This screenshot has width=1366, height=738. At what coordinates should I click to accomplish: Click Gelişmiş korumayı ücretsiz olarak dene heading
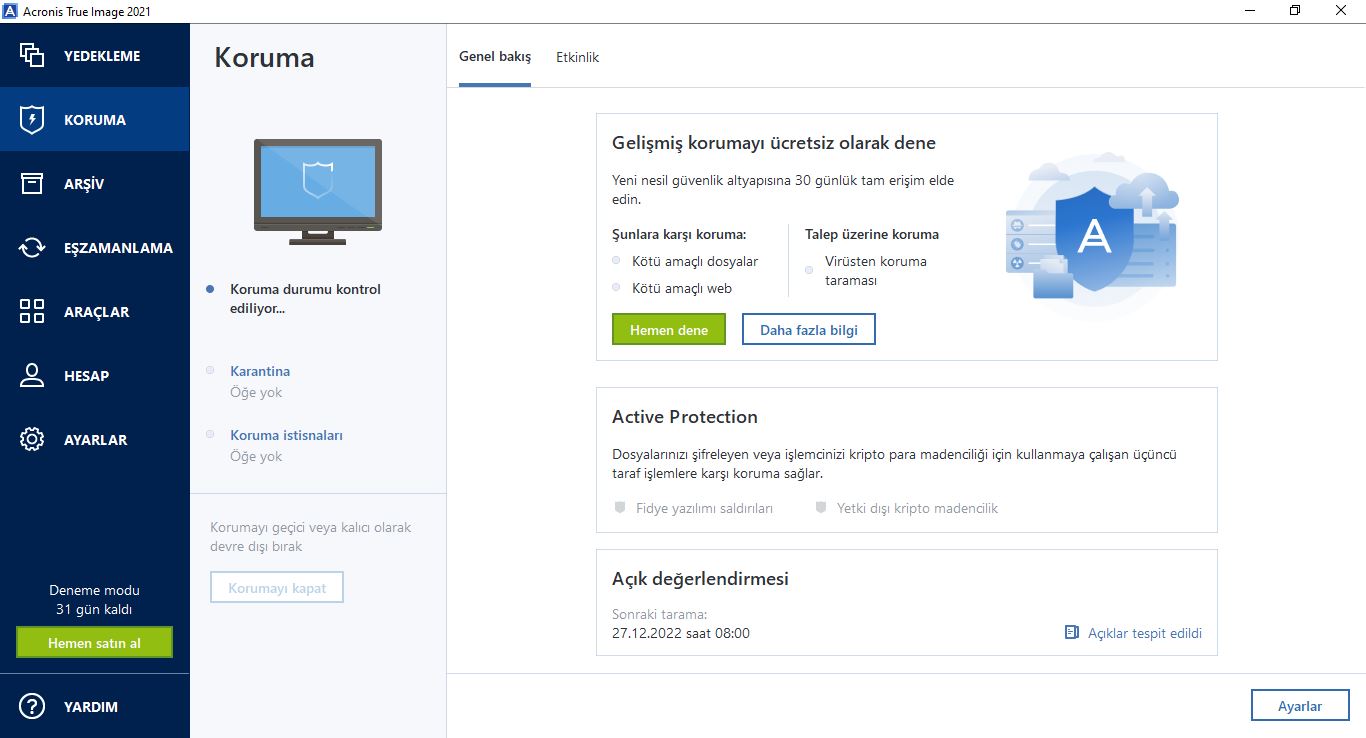(774, 143)
